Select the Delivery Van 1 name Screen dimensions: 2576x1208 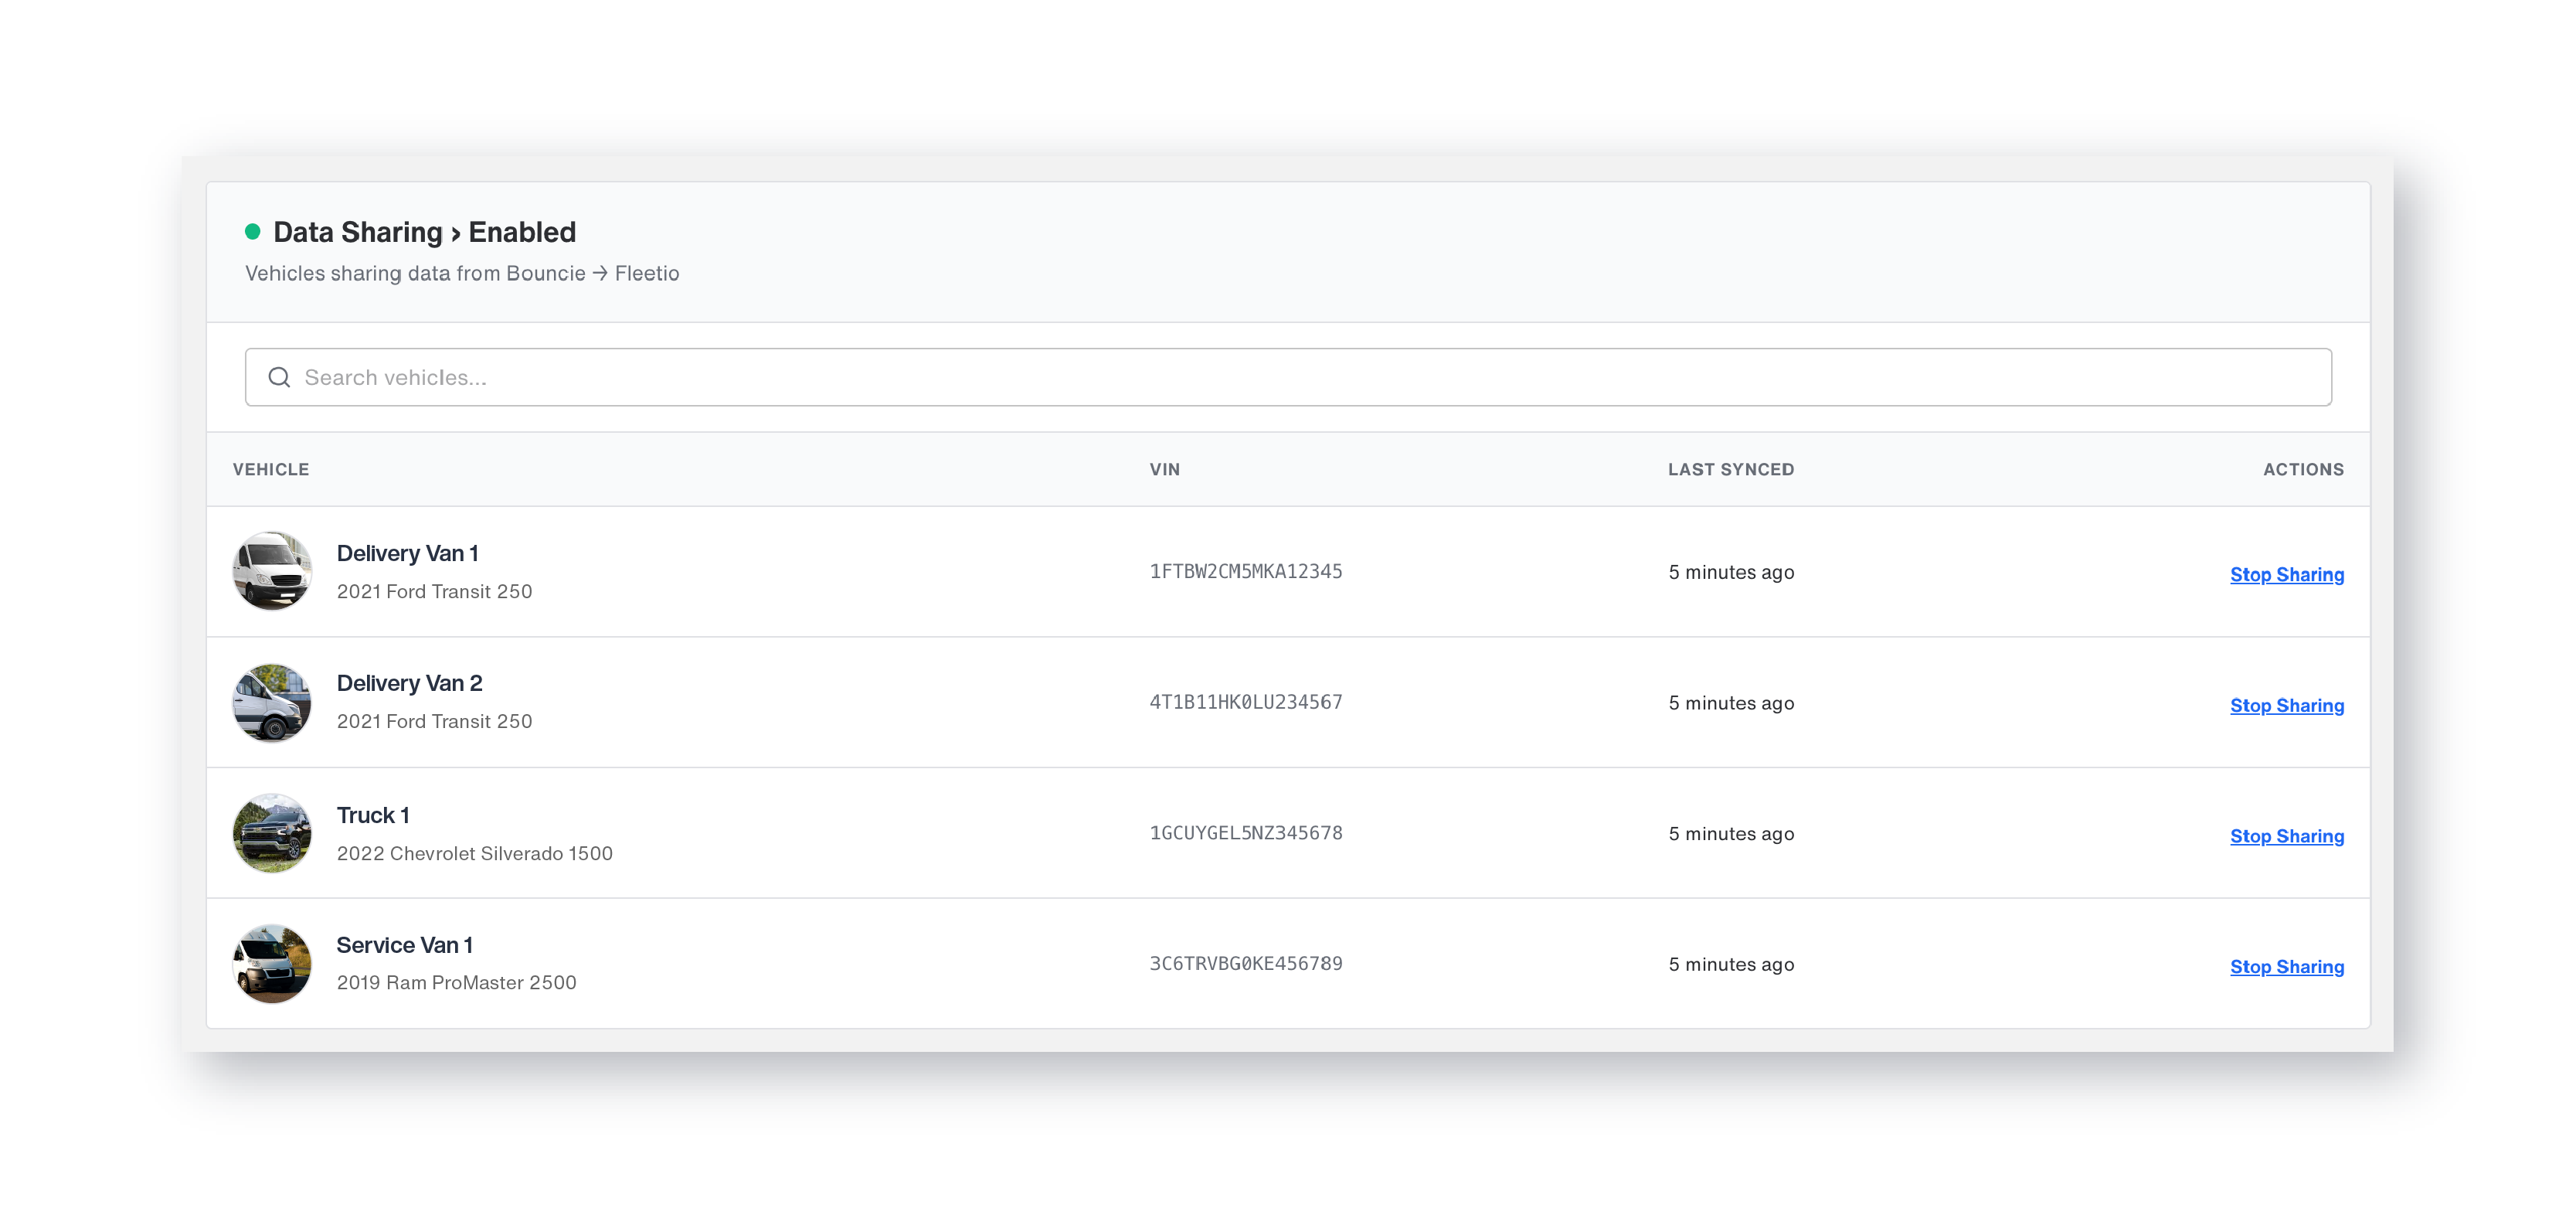(x=407, y=553)
